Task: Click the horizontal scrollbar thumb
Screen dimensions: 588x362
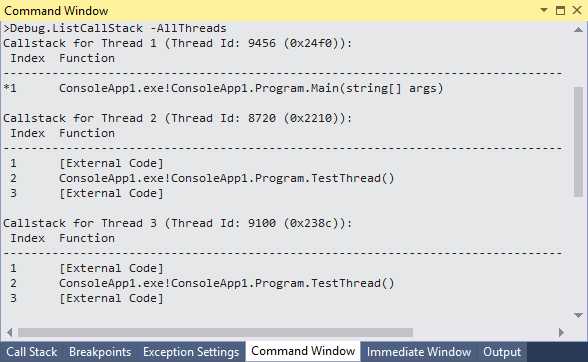Action: tap(215, 332)
